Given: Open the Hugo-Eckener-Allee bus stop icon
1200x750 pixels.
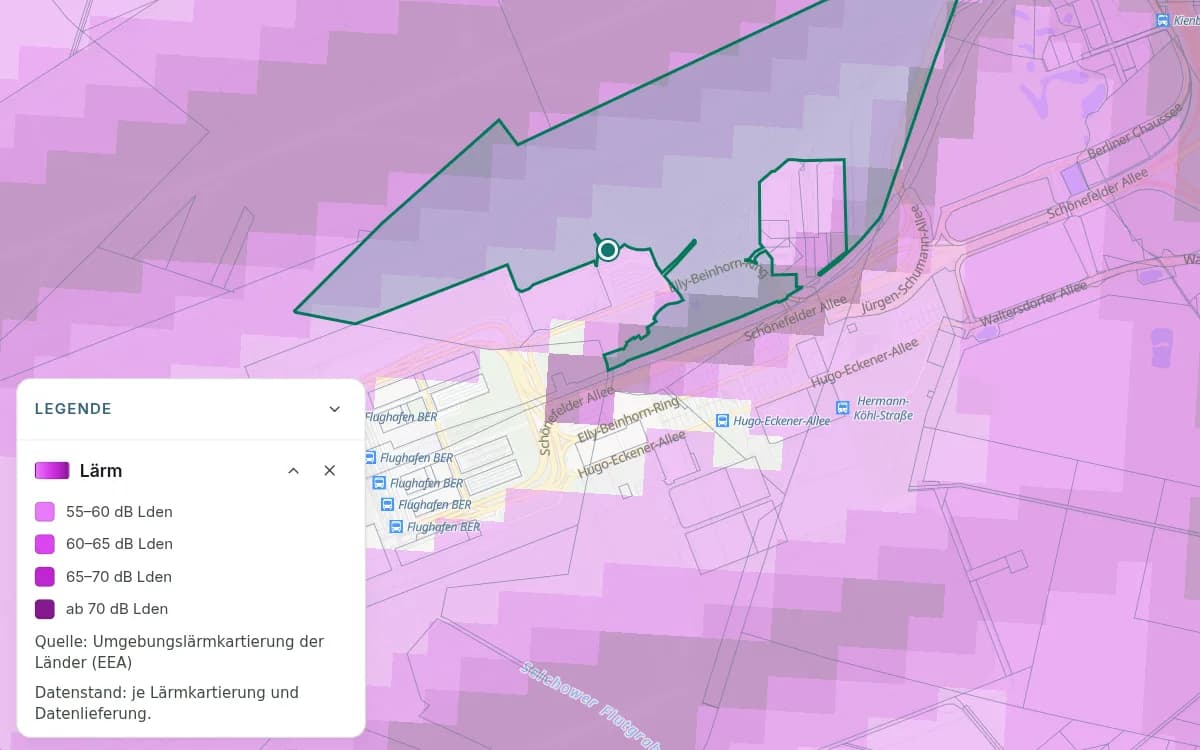Looking at the screenshot, I should (x=723, y=421).
